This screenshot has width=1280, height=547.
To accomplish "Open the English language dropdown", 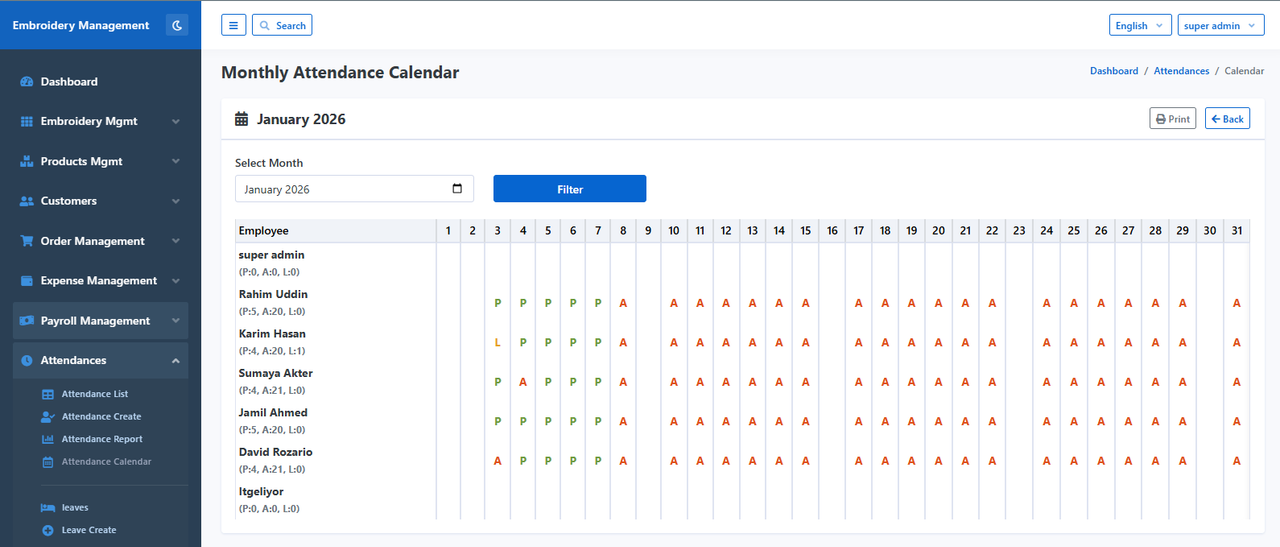I will pos(1140,25).
